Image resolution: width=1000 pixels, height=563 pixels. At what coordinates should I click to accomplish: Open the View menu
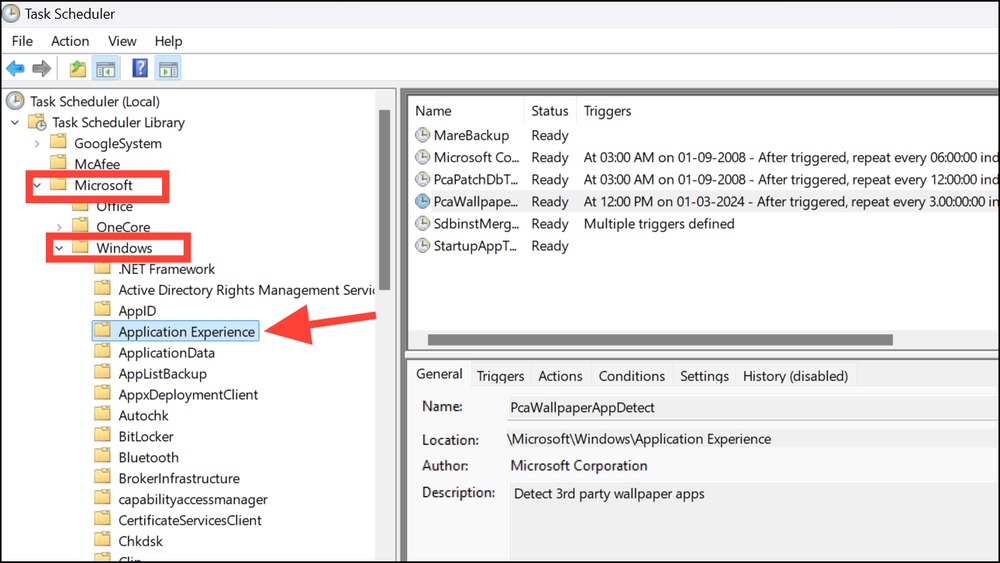tap(122, 41)
